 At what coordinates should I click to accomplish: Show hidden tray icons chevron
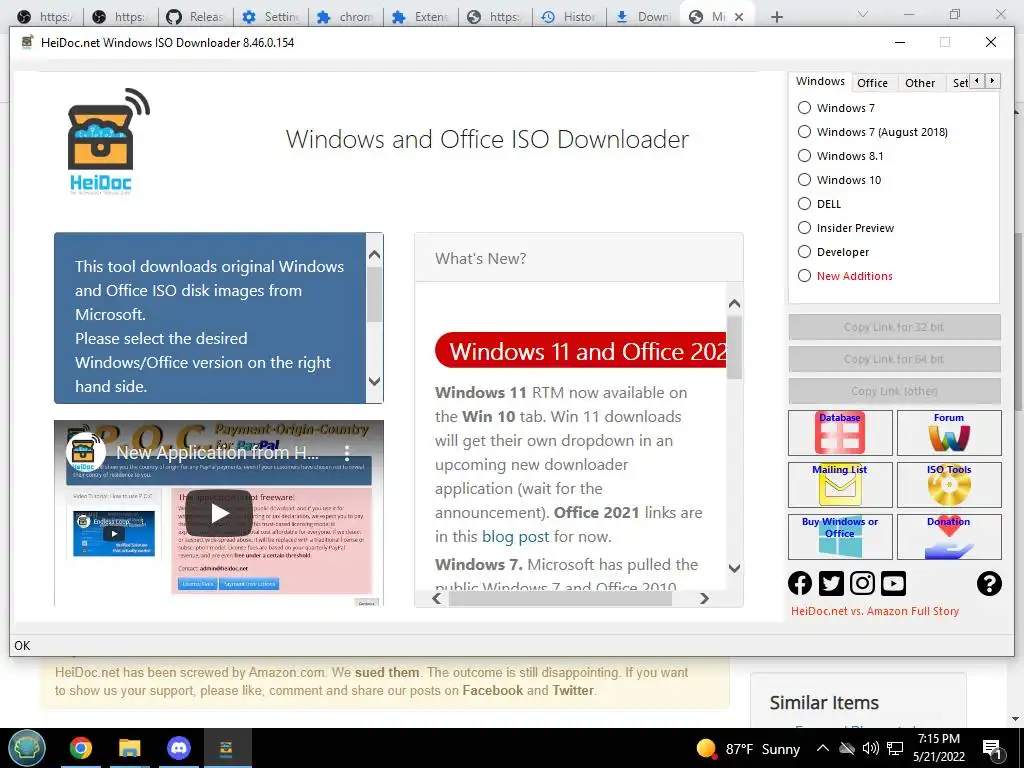click(823, 748)
